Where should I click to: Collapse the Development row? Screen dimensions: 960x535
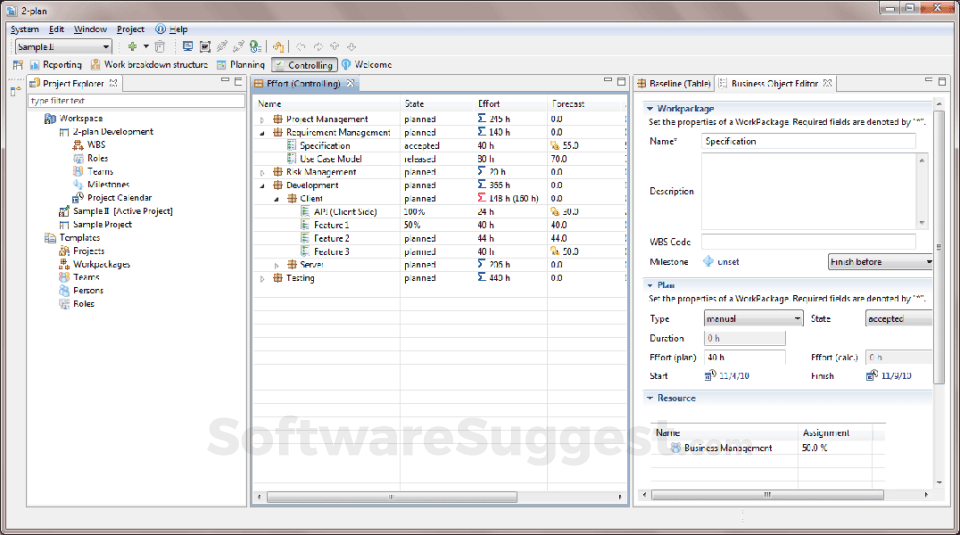tap(262, 185)
